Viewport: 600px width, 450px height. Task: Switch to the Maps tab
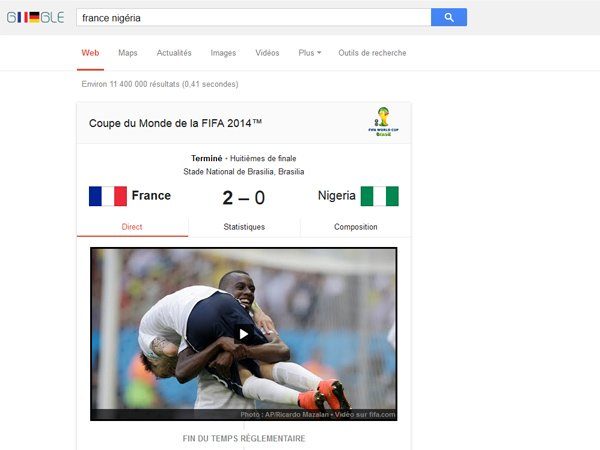[127, 53]
